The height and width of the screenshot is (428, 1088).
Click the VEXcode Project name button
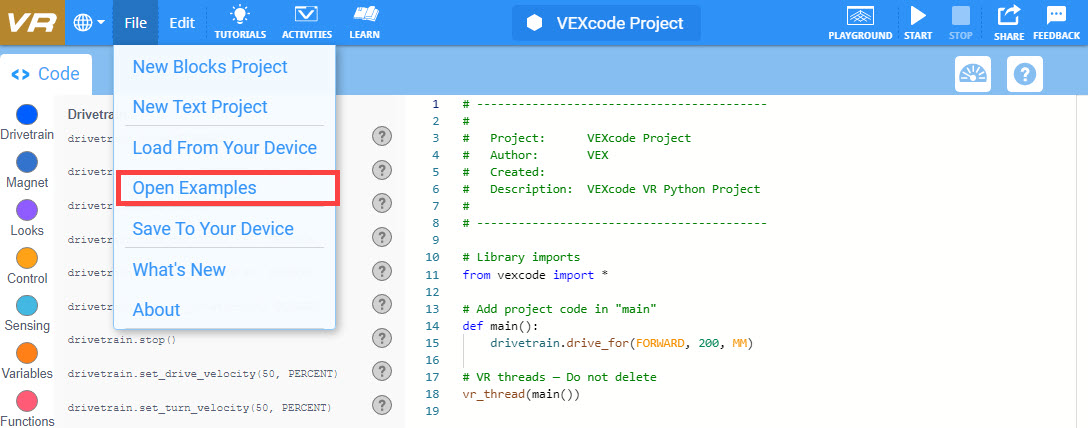click(x=606, y=22)
